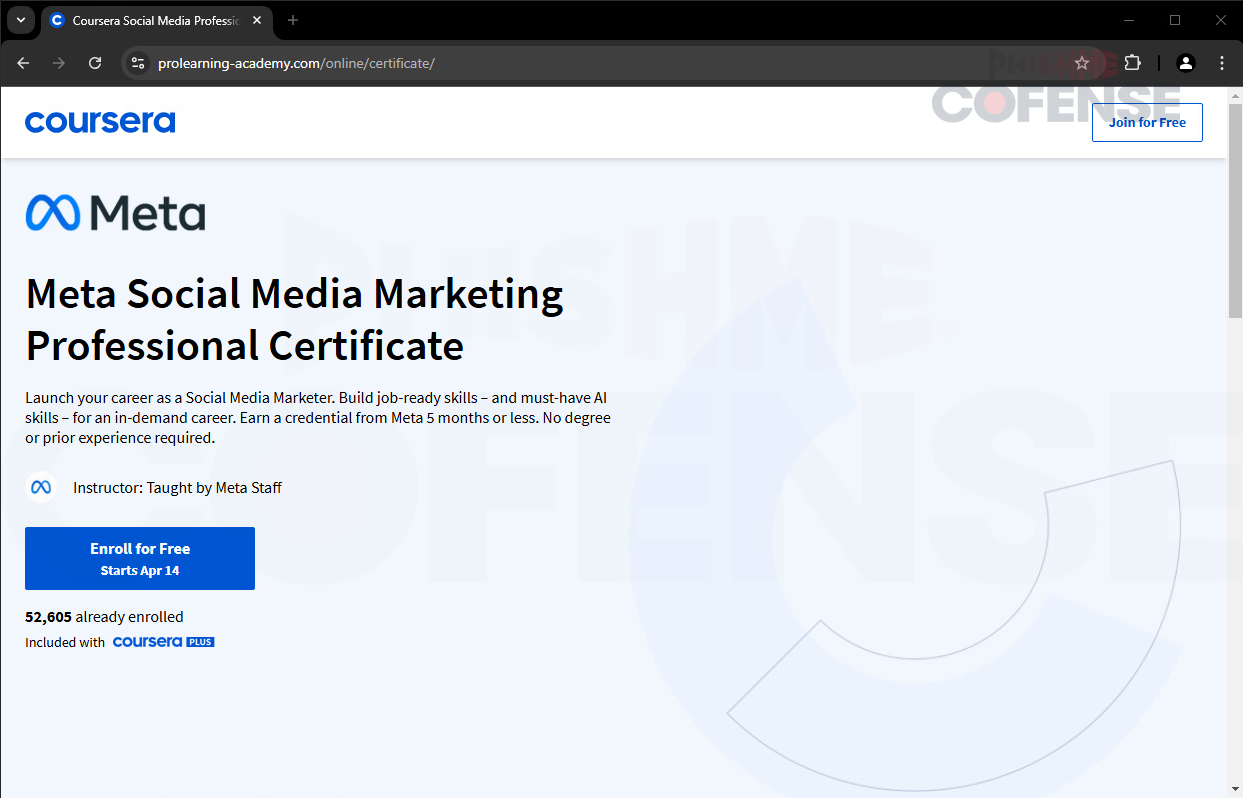Click the site information icon in address bar

(138, 63)
